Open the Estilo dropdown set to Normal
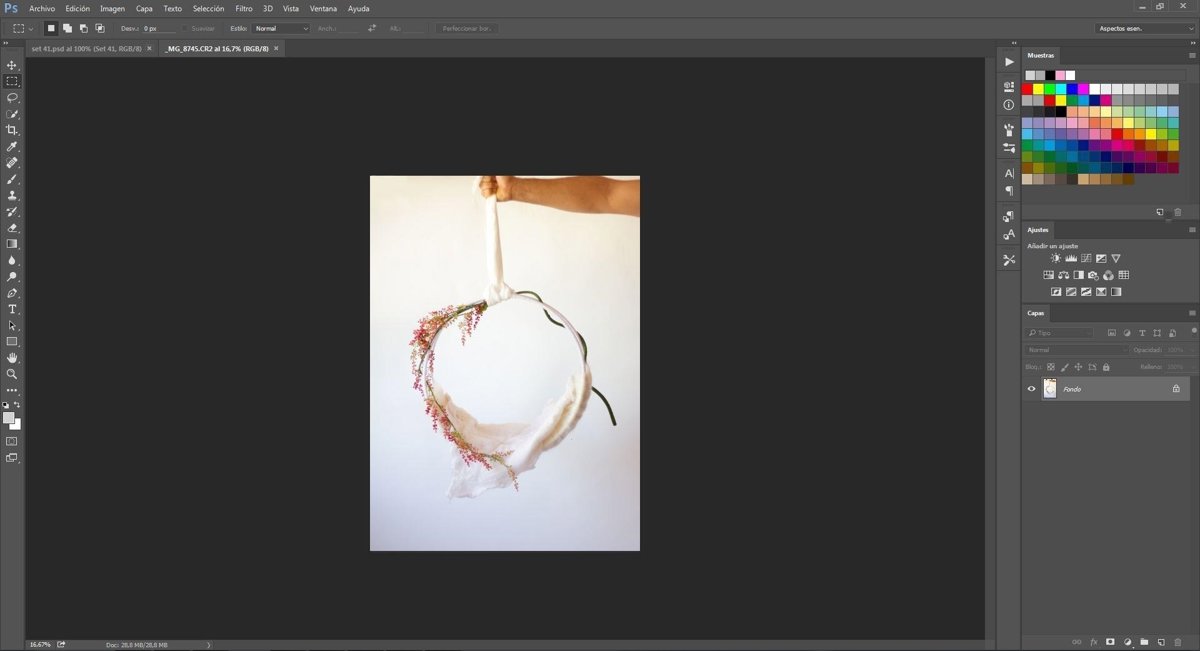The height and width of the screenshot is (651, 1200). coord(280,28)
